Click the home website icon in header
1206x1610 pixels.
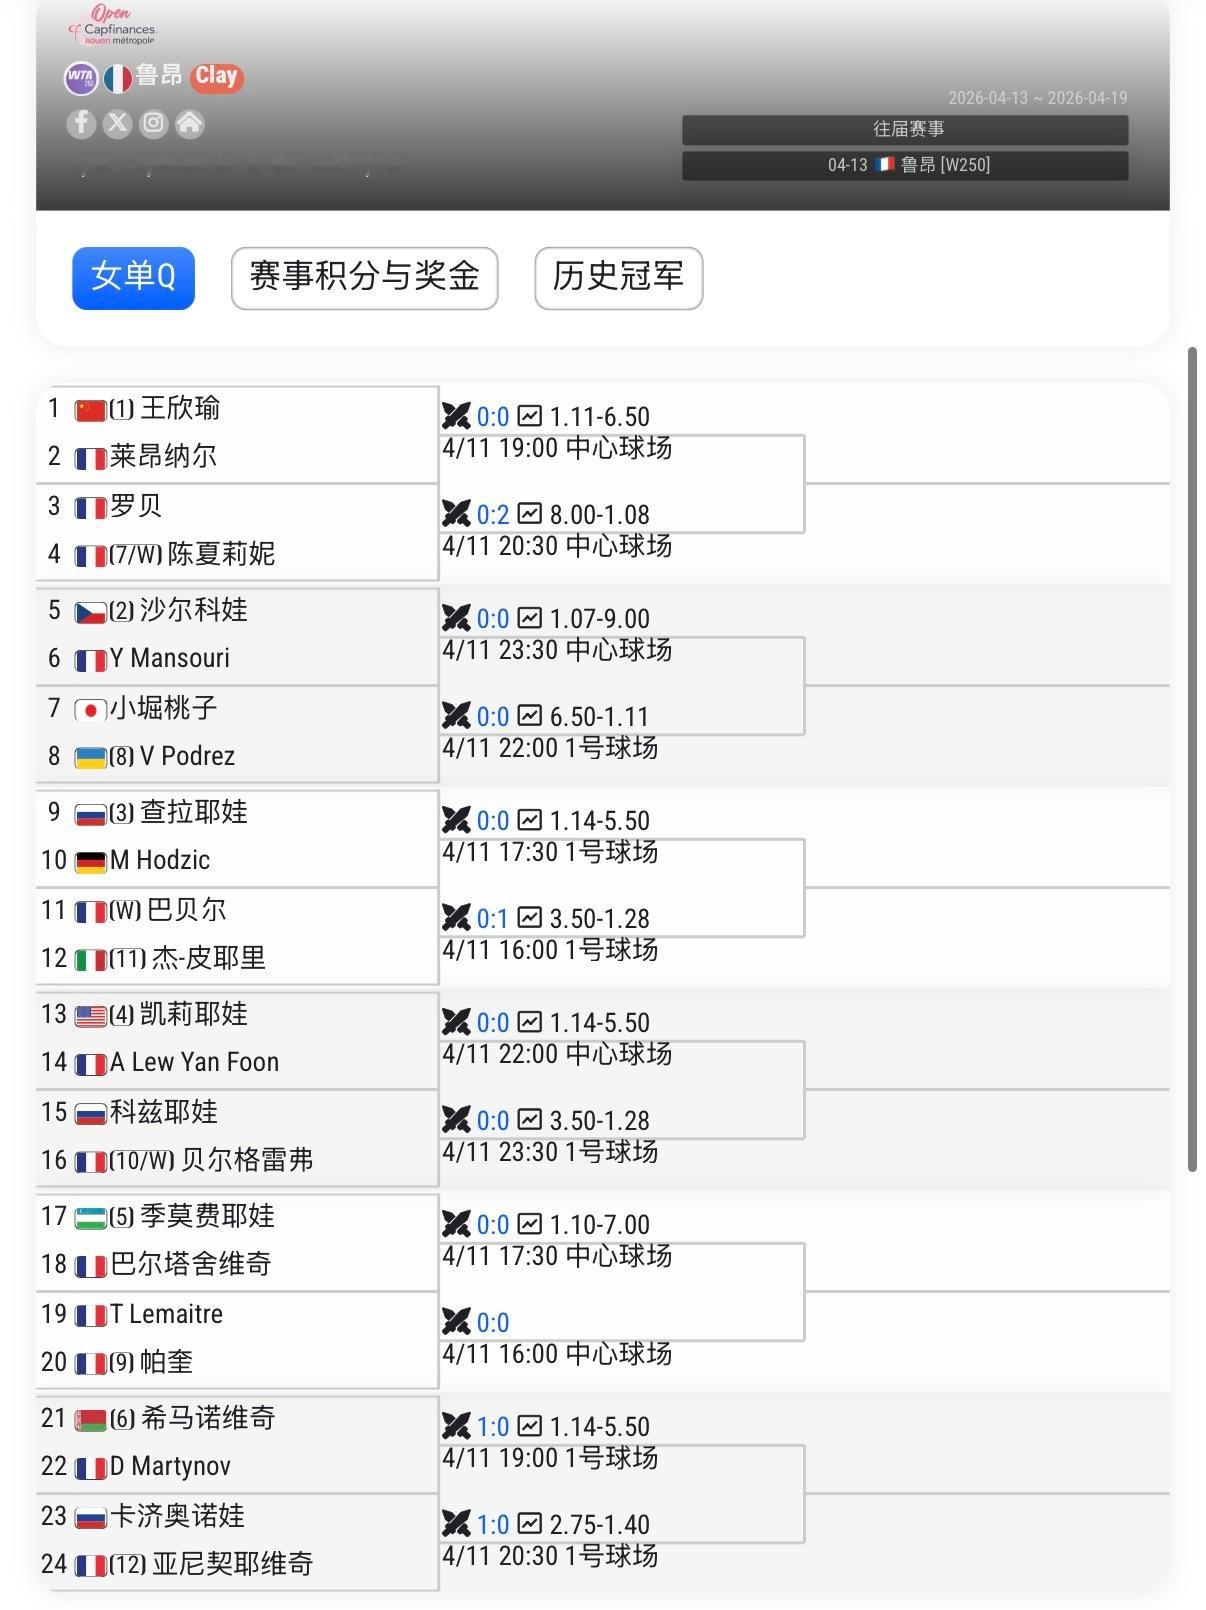[x=189, y=124]
